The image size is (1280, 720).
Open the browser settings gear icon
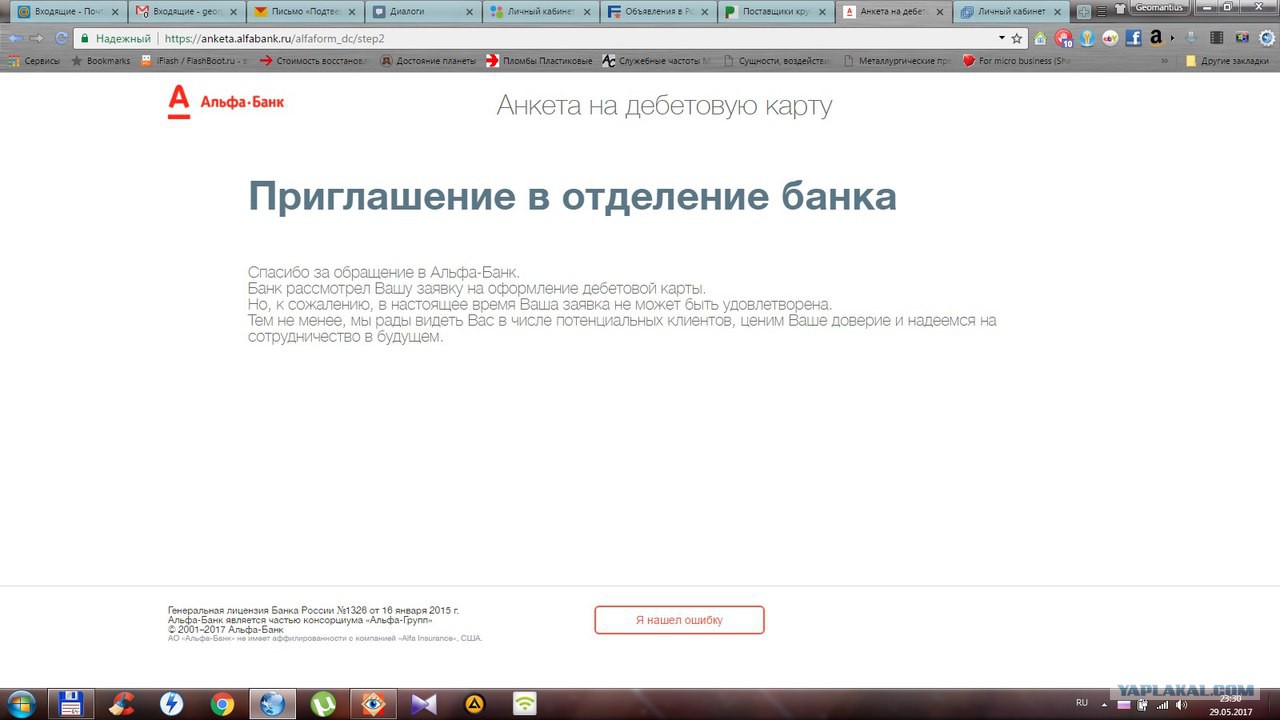1266,38
